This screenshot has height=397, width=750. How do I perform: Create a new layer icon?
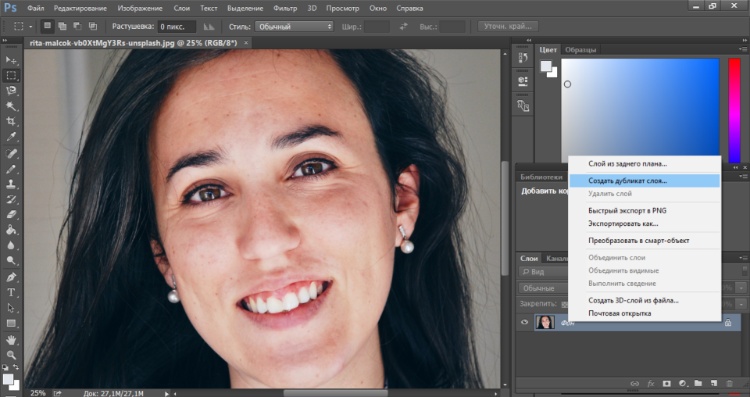pyautogui.click(x=714, y=384)
